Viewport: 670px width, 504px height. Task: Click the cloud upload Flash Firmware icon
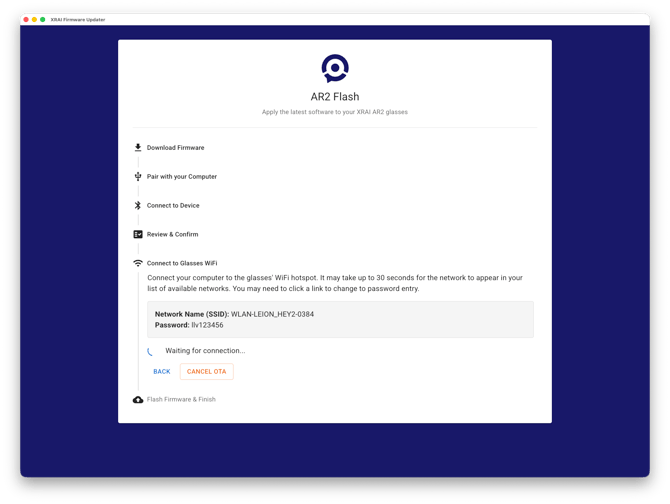pyautogui.click(x=138, y=399)
